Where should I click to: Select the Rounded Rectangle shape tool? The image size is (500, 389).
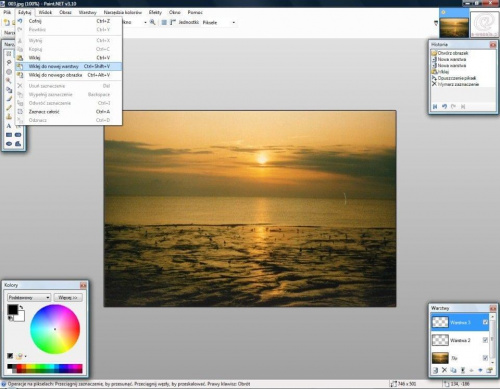pos(18,135)
